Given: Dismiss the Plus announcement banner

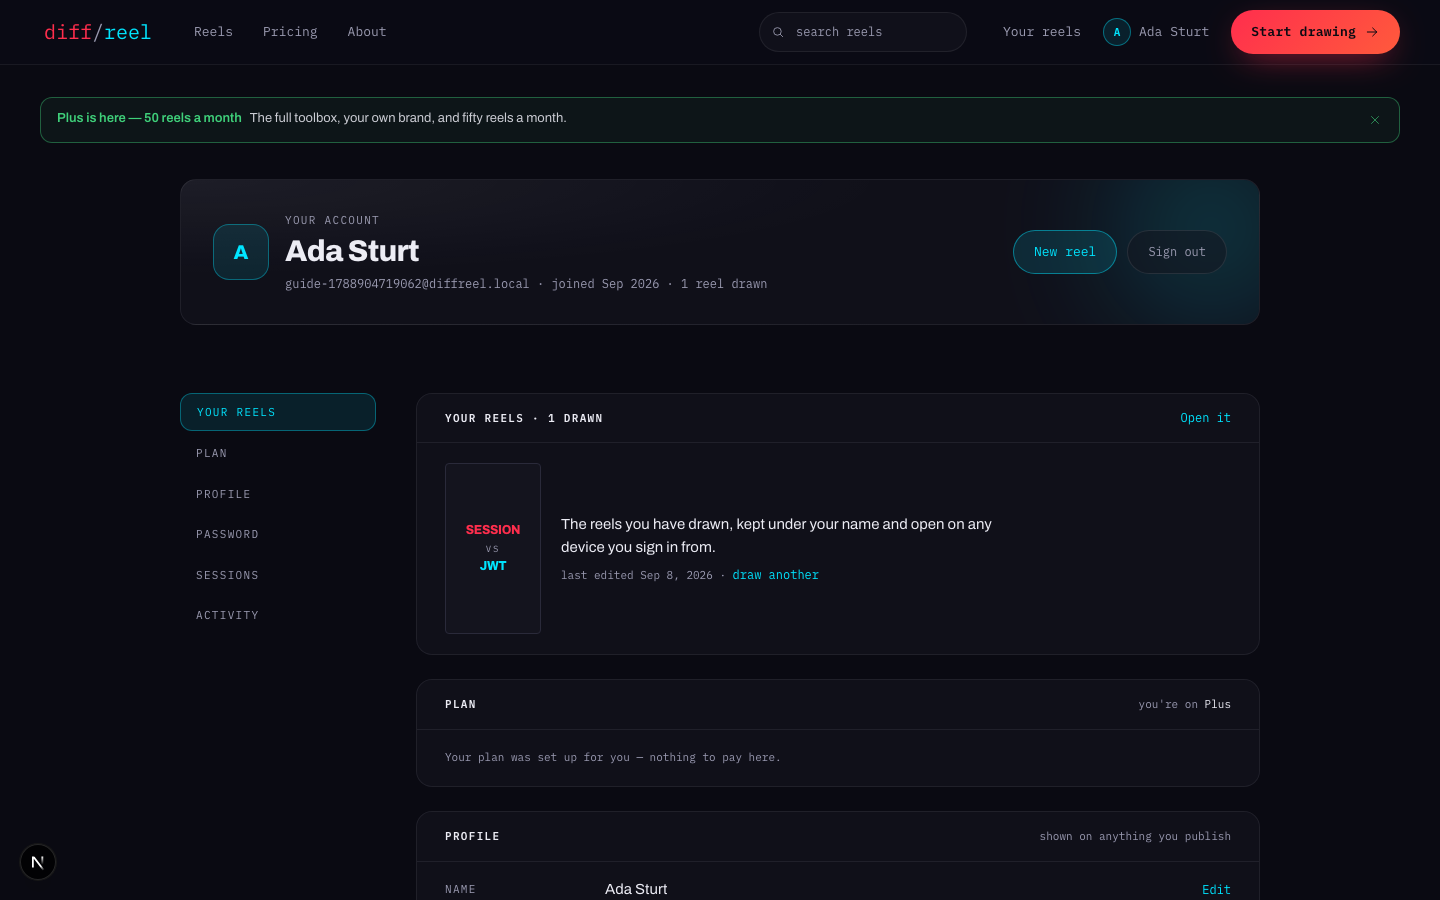Looking at the screenshot, I should click(1375, 120).
